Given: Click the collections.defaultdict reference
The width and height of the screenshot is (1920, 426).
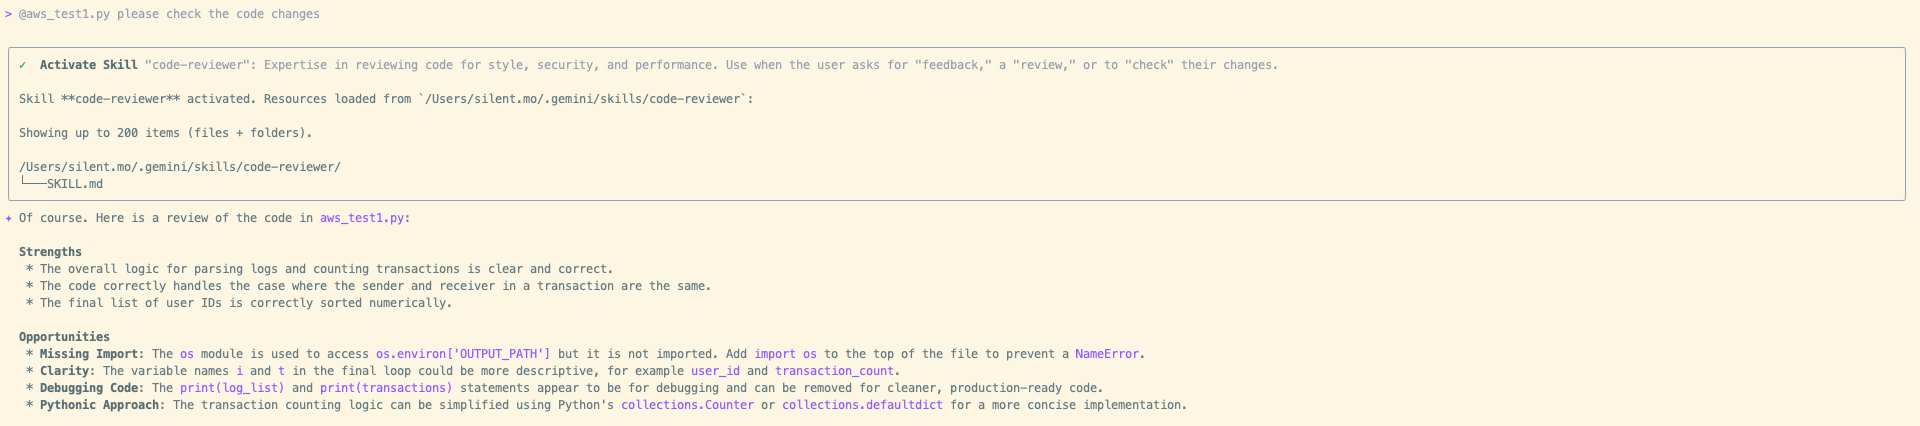Looking at the screenshot, I should click(x=862, y=405).
